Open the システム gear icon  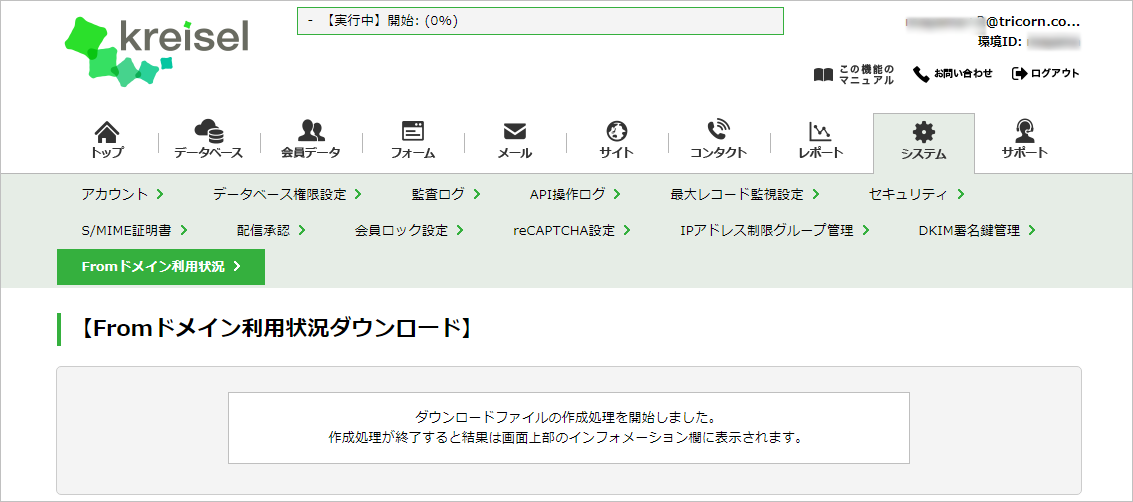[x=923, y=131]
